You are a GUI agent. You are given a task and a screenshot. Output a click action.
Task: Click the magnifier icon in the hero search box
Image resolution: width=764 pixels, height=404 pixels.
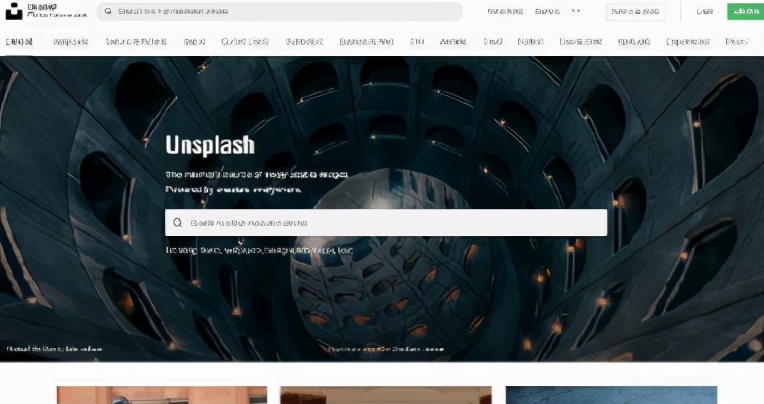(x=177, y=222)
